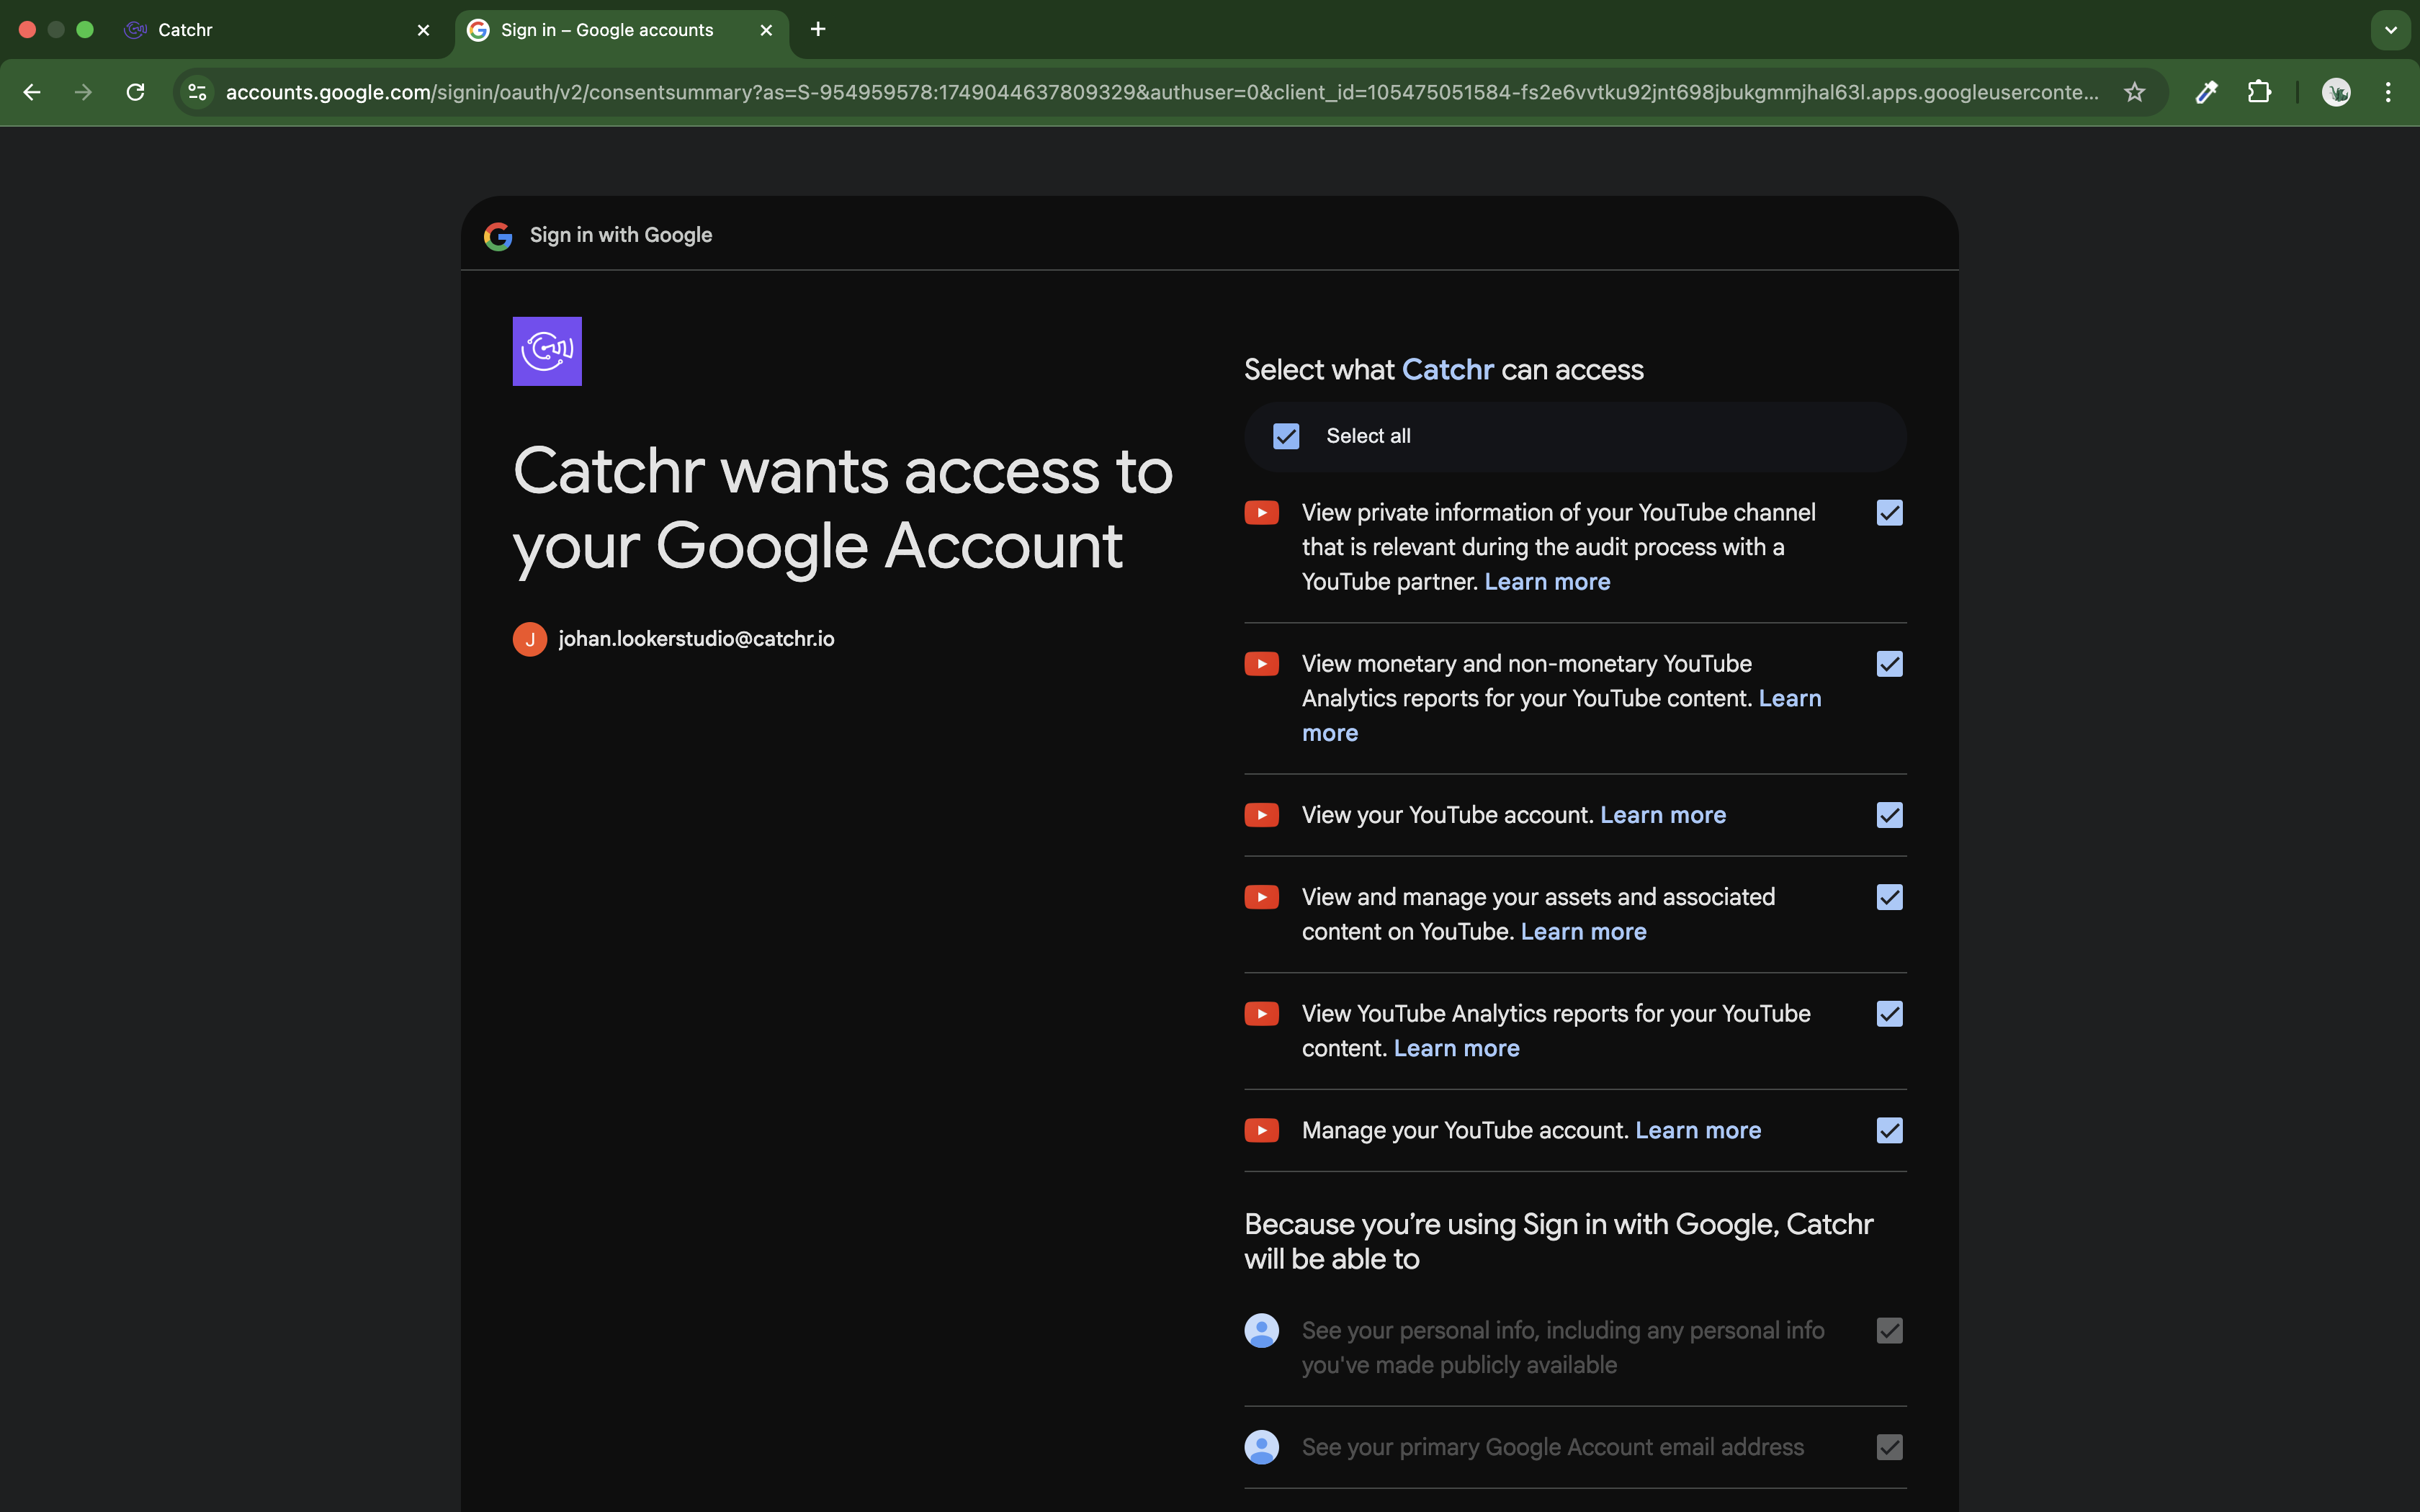This screenshot has width=2420, height=1512.
Task: Close the Sign in Google accounts tab
Action: [766, 30]
